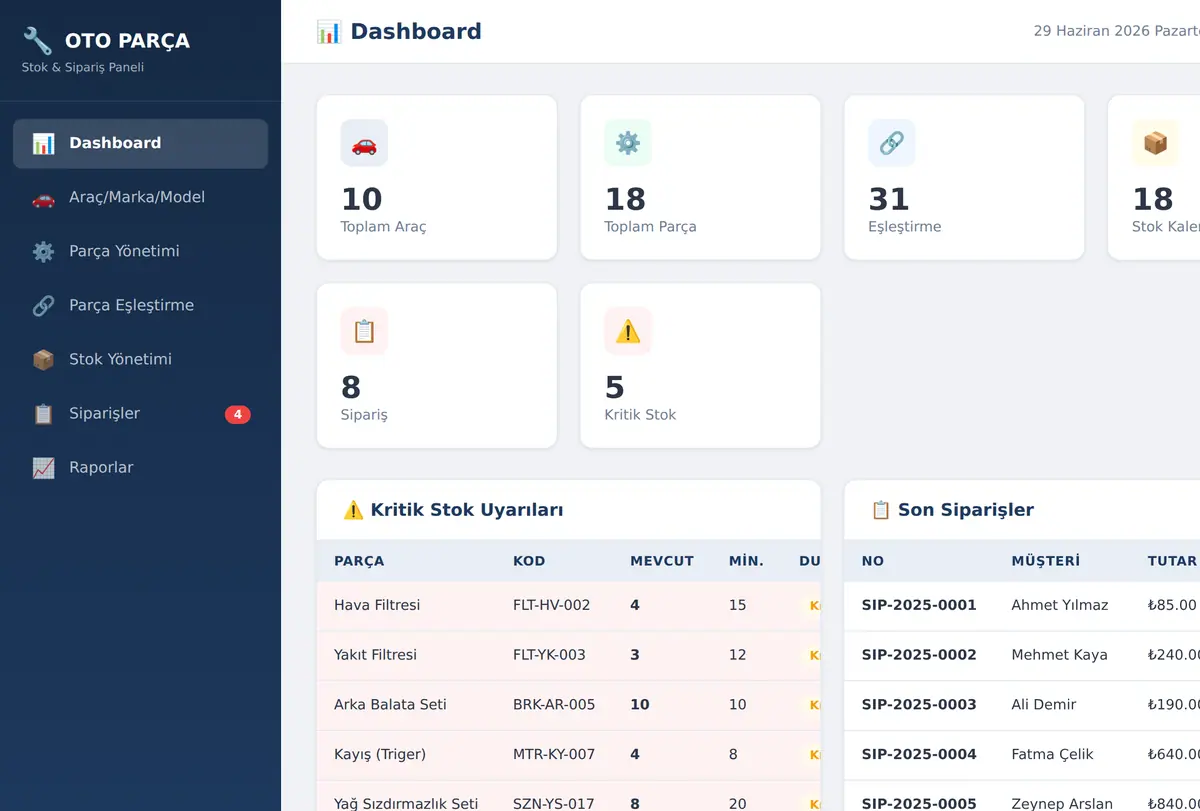Click the red 4 badge on Siparişler
The width and height of the screenshot is (1200, 811).
238,414
